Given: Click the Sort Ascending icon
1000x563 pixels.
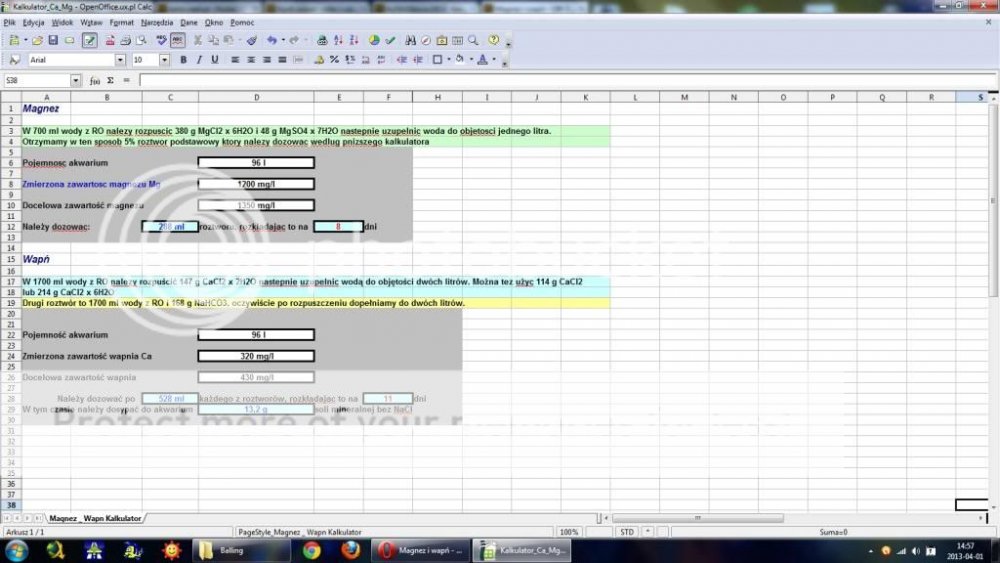Looking at the screenshot, I should point(339,41).
